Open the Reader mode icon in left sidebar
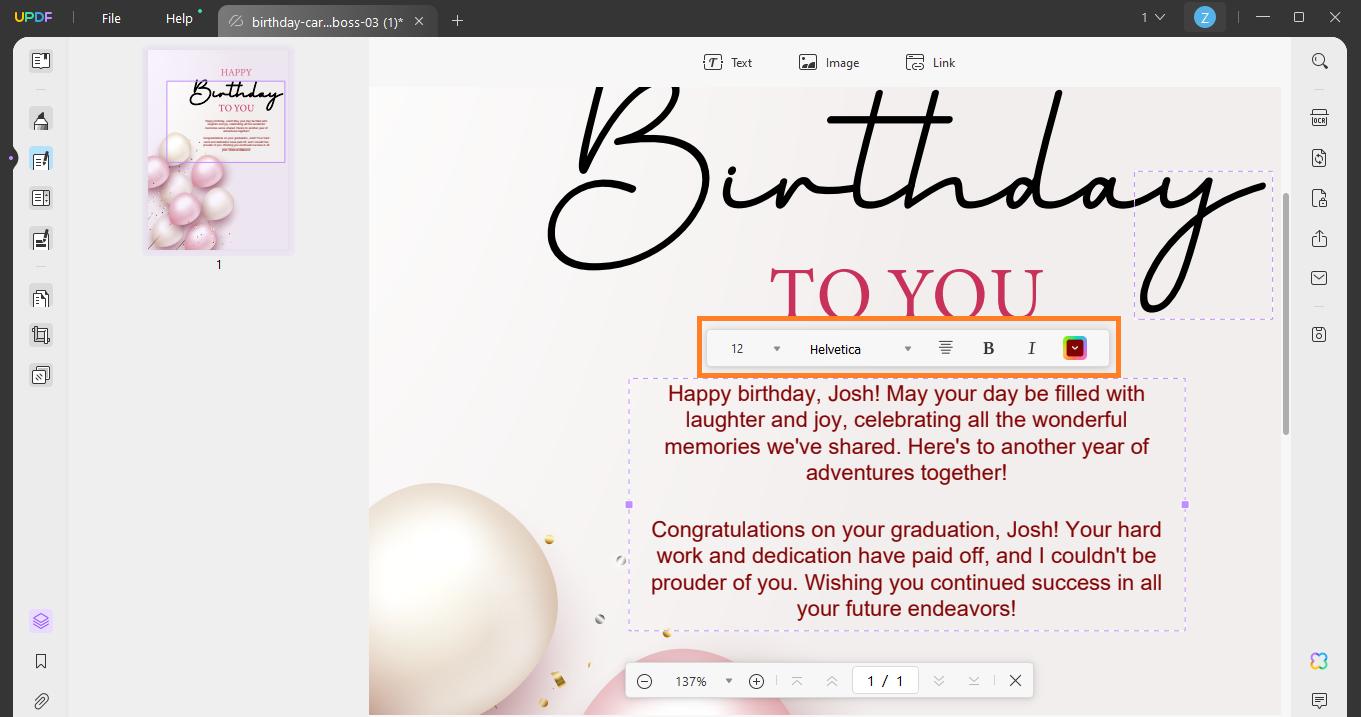The image size is (1361, 717). pos(41,61)
